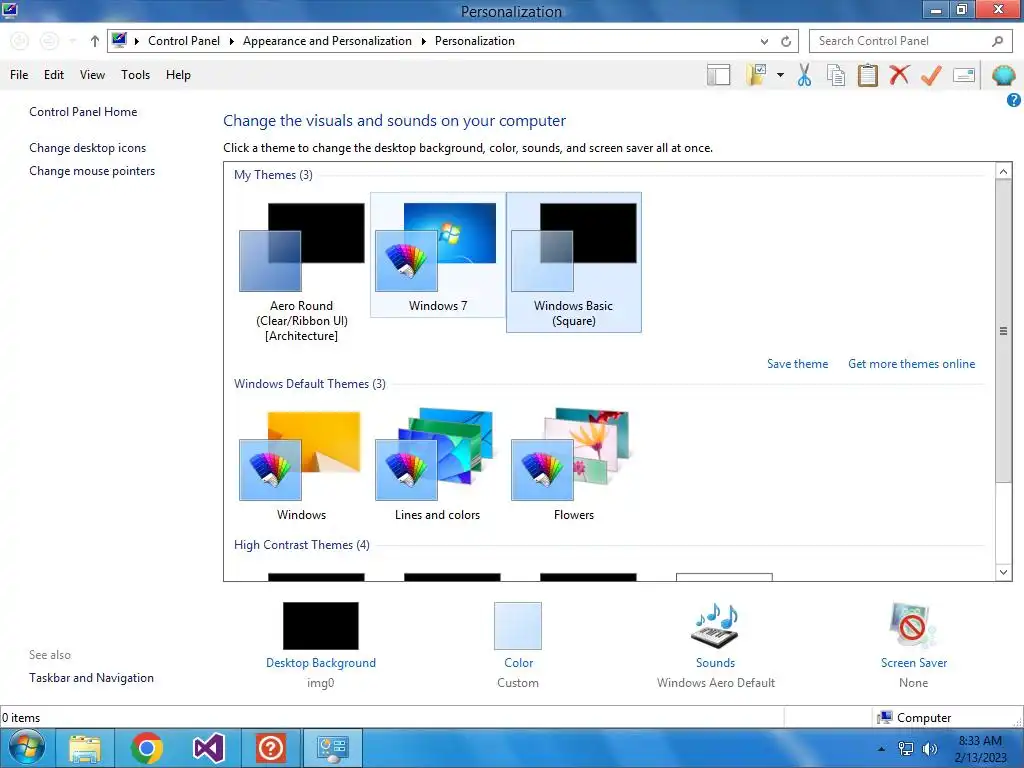Click Get more themes online

pyautogui.click(x=912, y=364)
